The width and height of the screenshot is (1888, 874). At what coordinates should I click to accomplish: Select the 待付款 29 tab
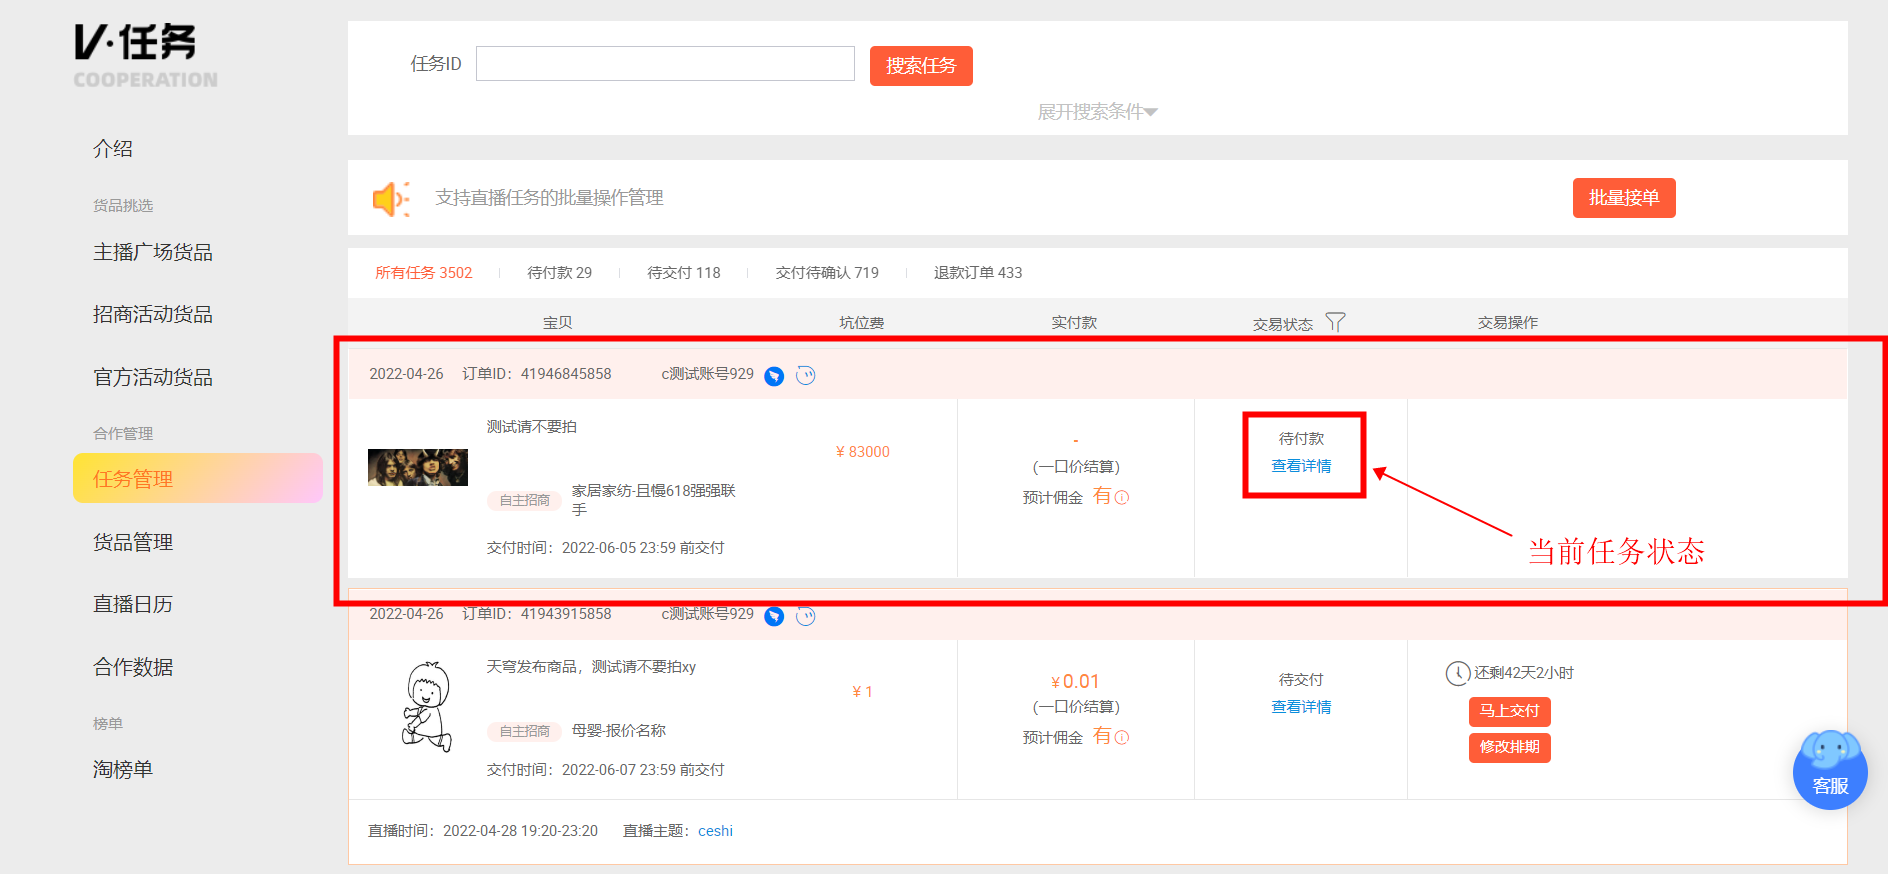click(x=559, y=273)
